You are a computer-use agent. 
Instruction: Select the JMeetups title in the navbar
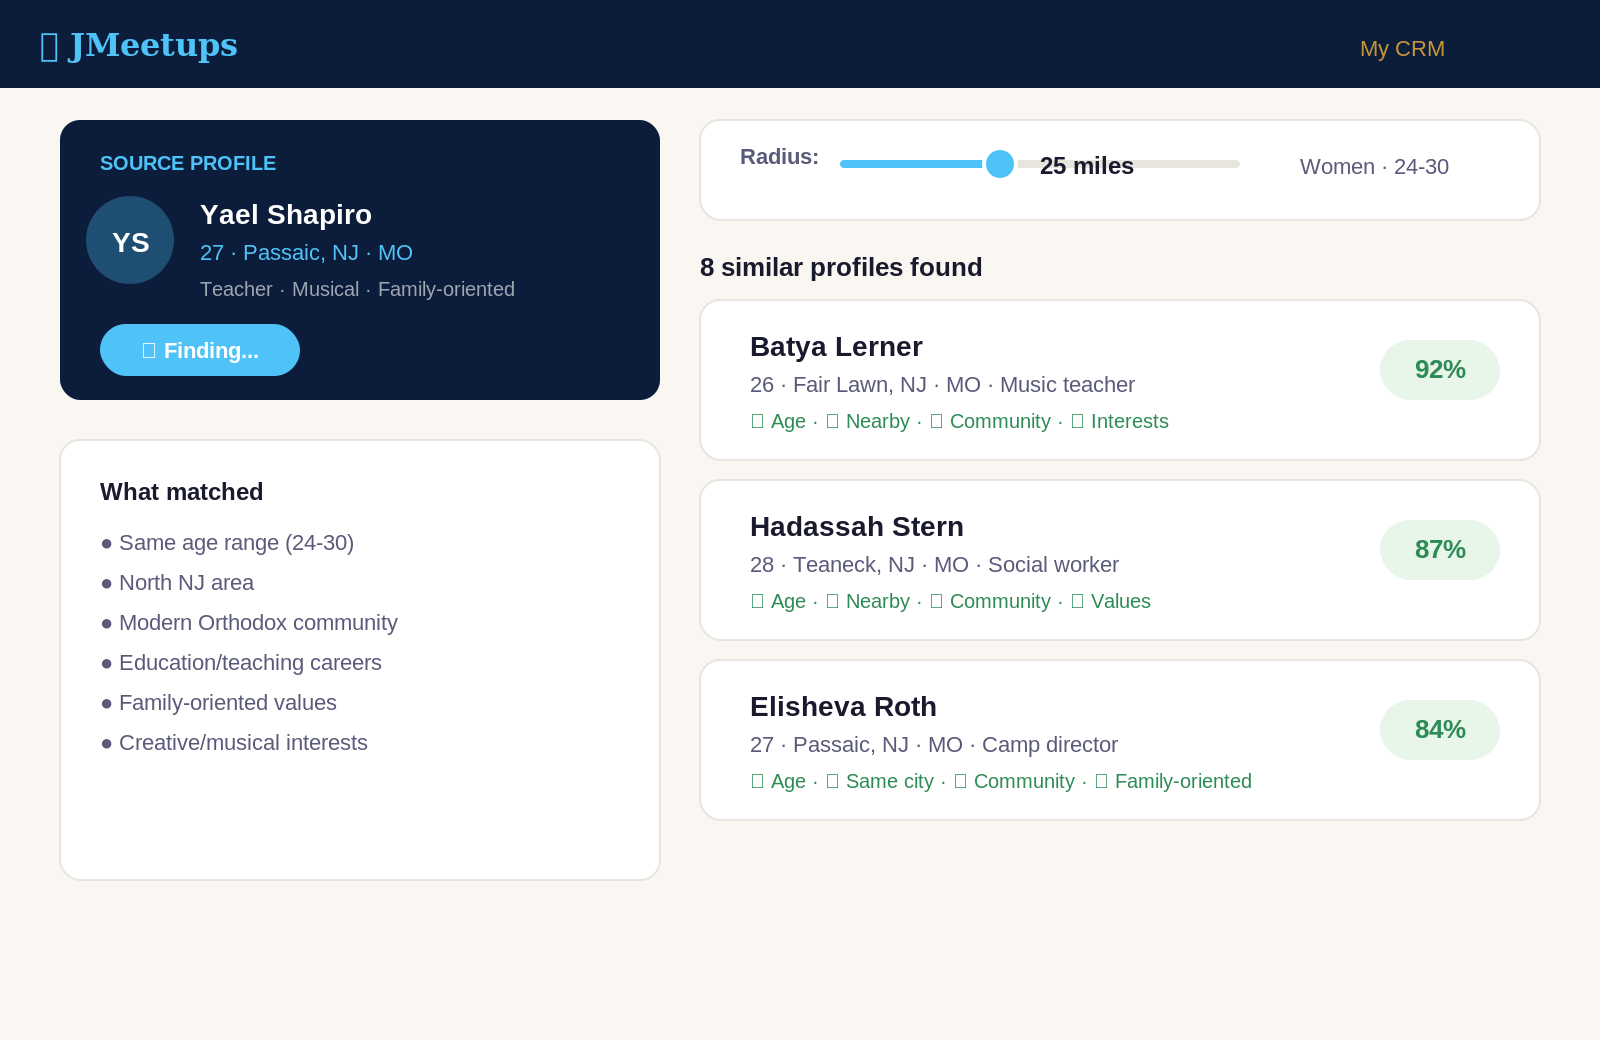pos(153,45)
